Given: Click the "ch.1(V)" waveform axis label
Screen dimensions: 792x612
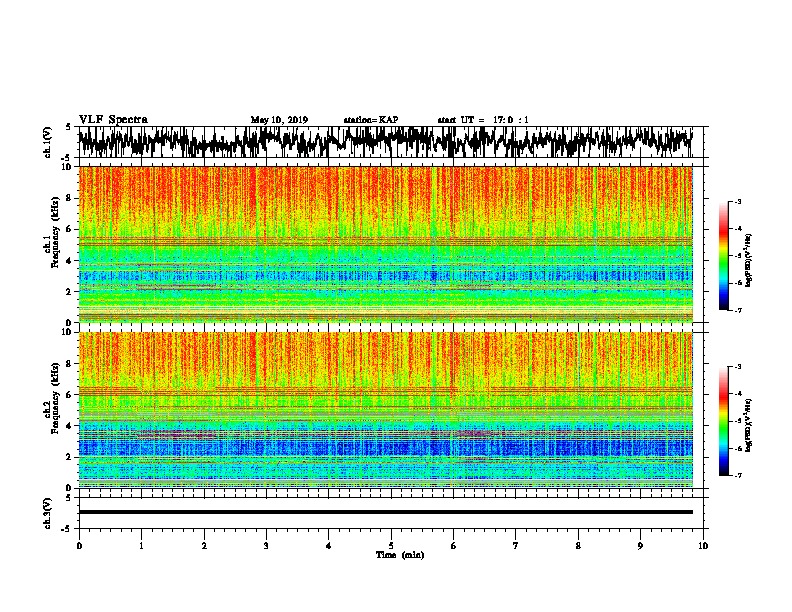Looking at the screenshot, I should (x=48, y=141).
